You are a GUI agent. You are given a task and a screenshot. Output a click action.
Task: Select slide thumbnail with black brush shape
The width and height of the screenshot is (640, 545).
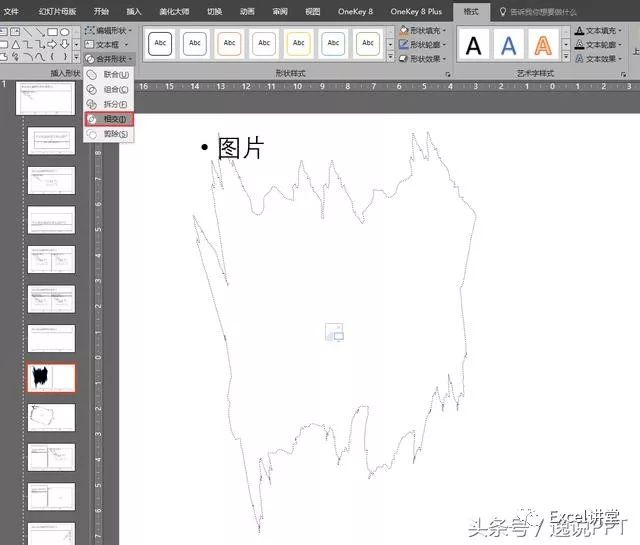pyautogui.click(x=51, y=378)
